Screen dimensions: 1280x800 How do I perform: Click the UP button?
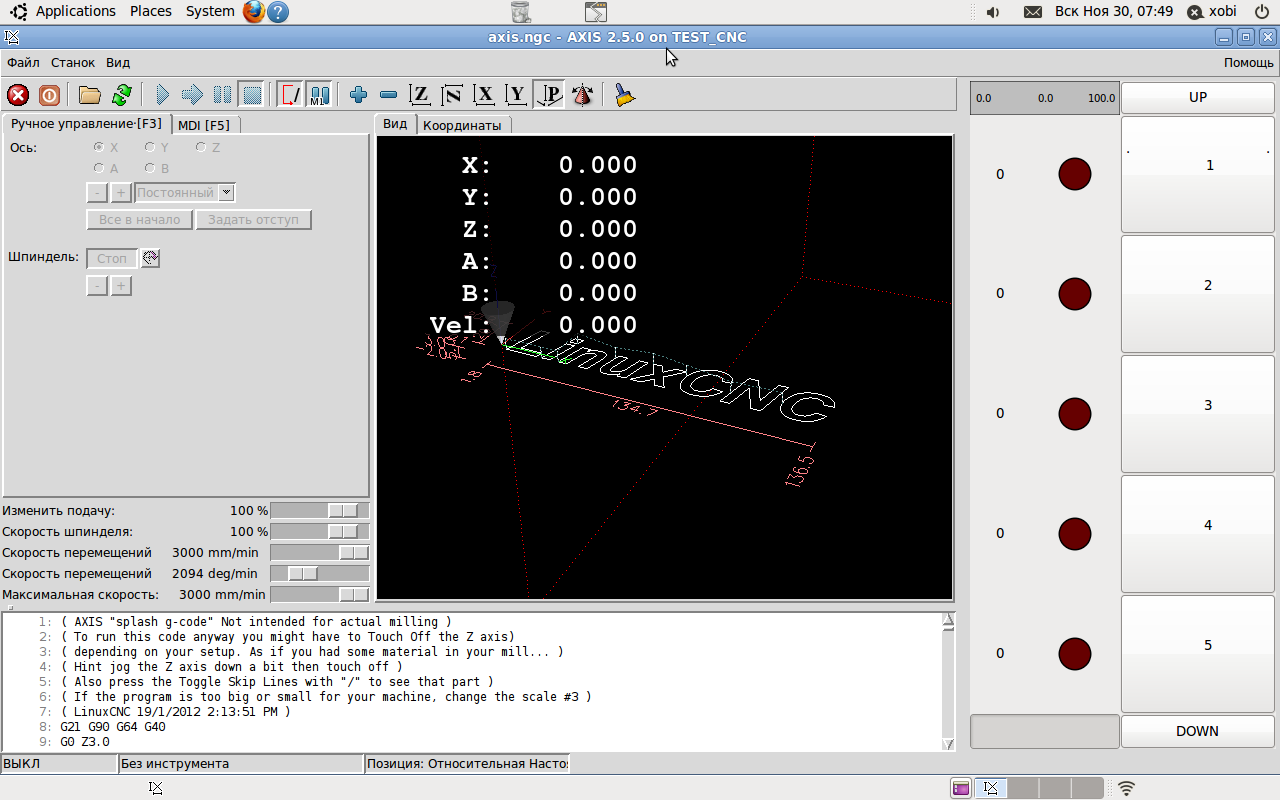coord(1198,97)
